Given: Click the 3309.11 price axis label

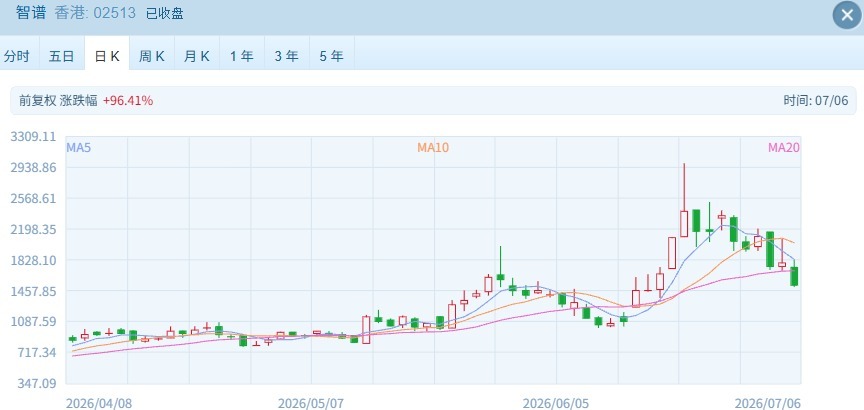Looking at the screenshot, I should click(33, 136).
